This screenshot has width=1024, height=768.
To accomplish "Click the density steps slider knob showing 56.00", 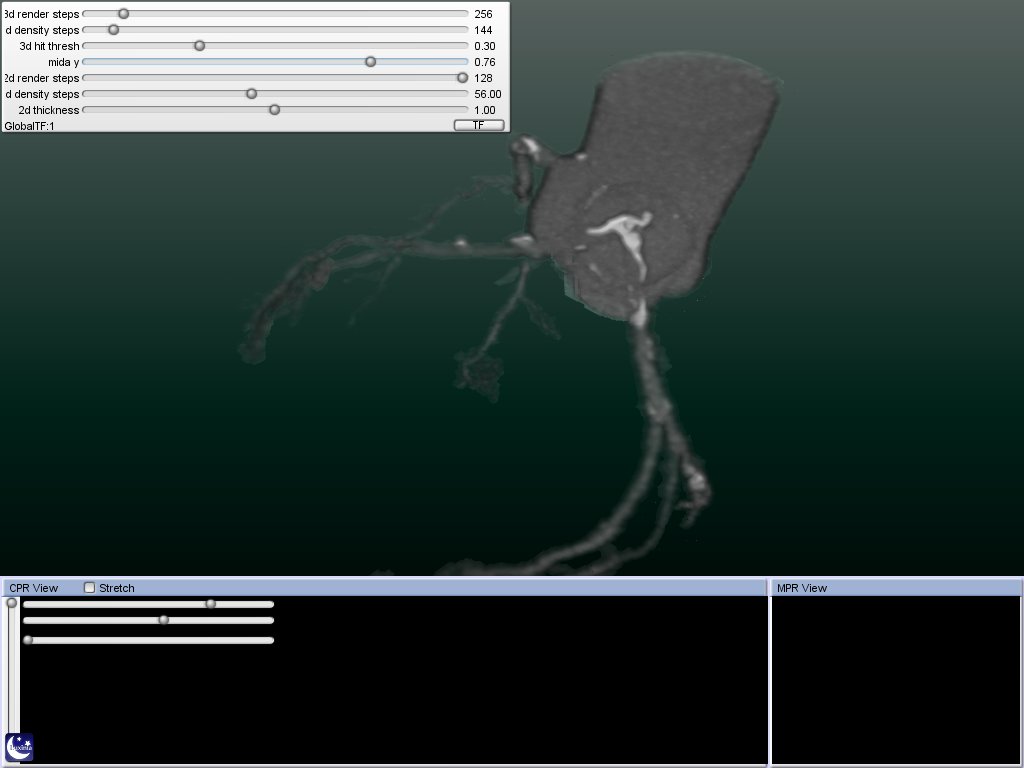I will click(251, 94).
